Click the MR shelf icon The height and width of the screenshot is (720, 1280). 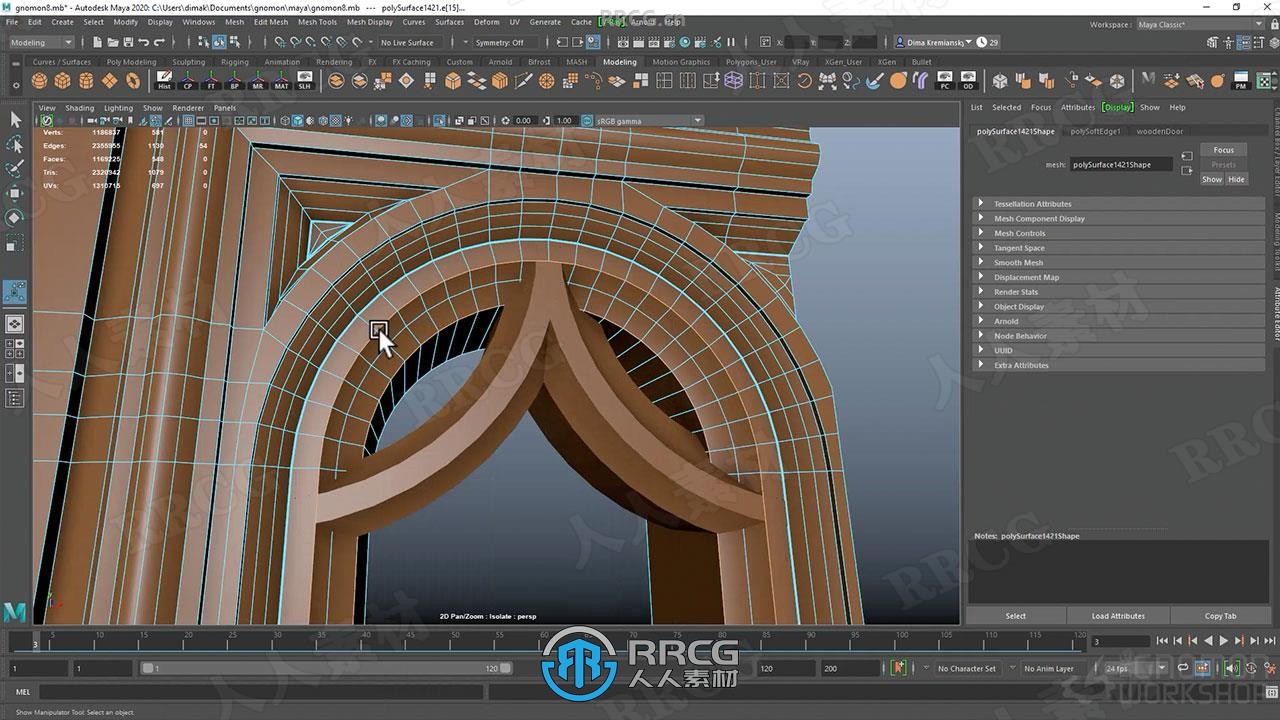click(258, 81)
